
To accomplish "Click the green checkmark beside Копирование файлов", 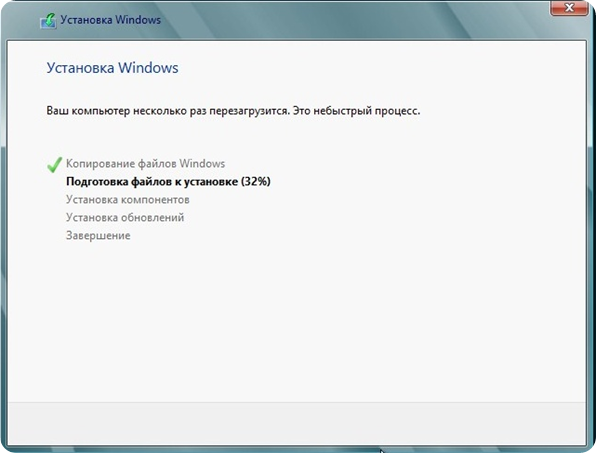I will click(x=54, y=165).
